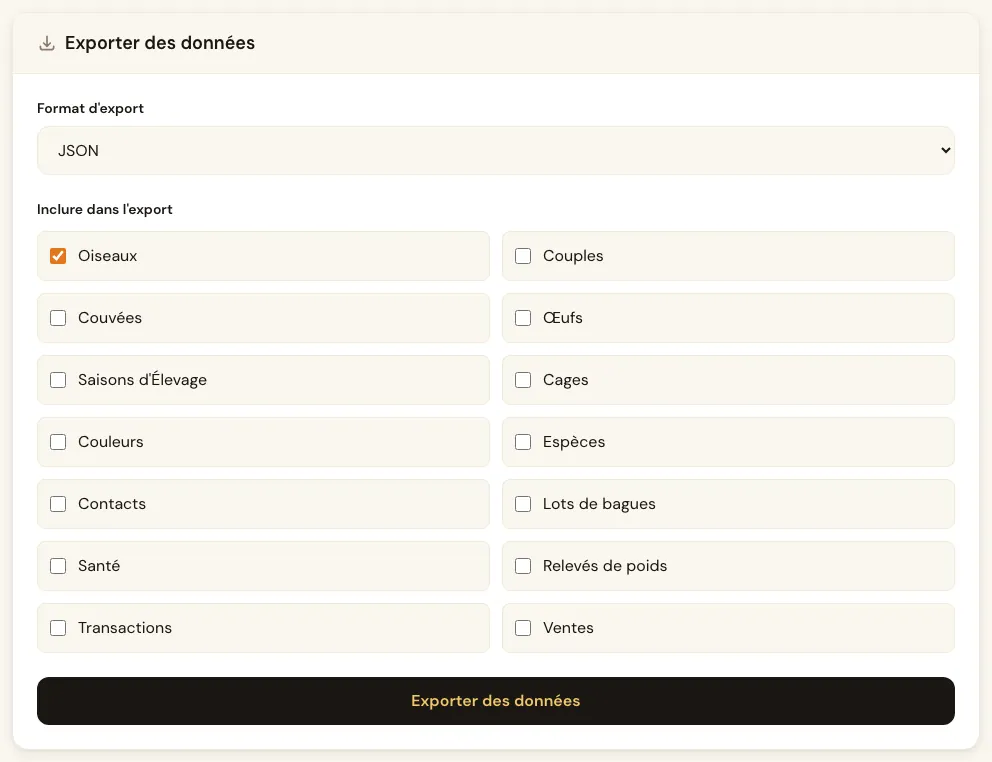Toggle the Couleurs checkbox
This screenshot has width=992, height=762.
coord(58,442)
